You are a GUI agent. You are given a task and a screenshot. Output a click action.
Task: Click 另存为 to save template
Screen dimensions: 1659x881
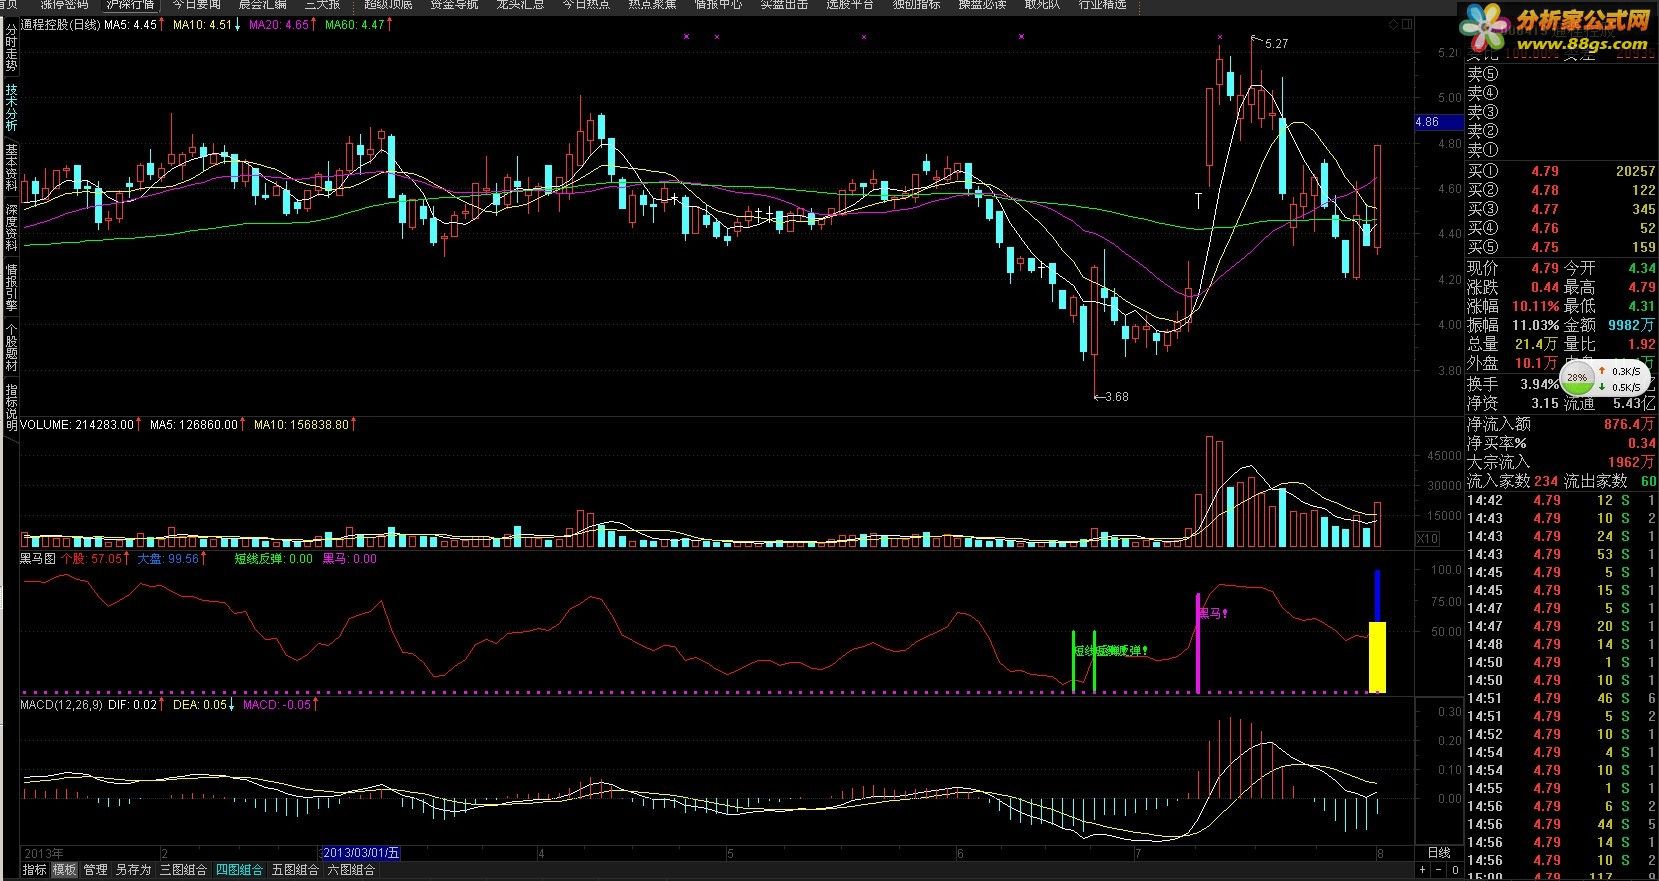point(133,870)
